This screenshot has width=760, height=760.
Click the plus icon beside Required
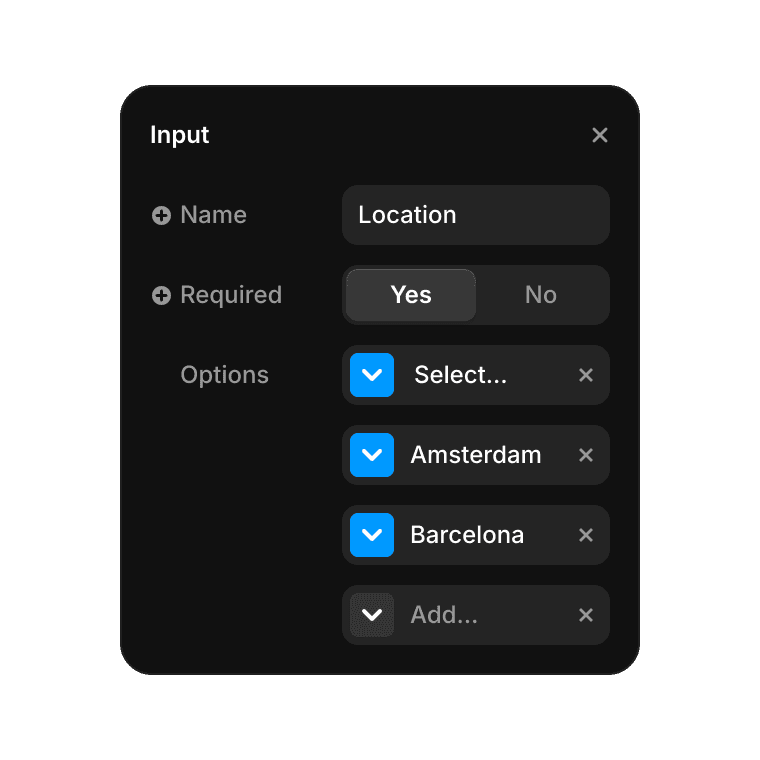pyautogui.click(x=161, y=295)
